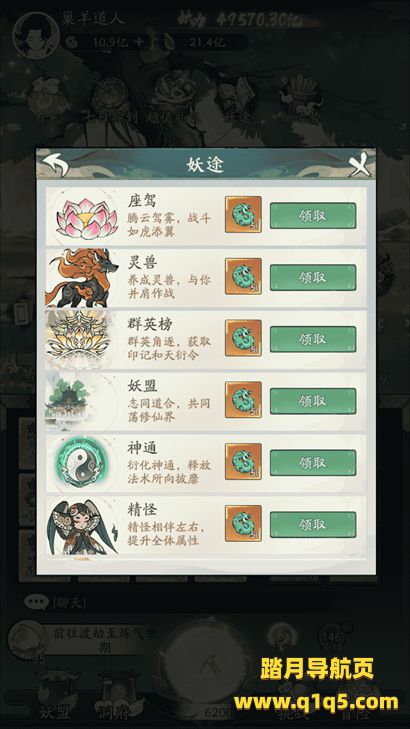Tap jade dragon reward in 神通 row
410x729 pixels.
click(243, 461)
